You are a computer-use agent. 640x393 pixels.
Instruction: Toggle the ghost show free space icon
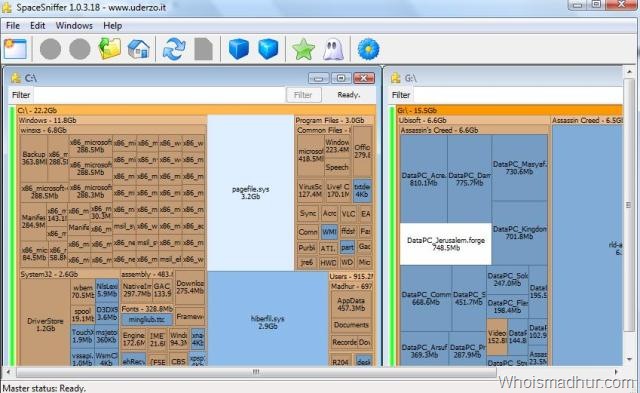(333, 49)
